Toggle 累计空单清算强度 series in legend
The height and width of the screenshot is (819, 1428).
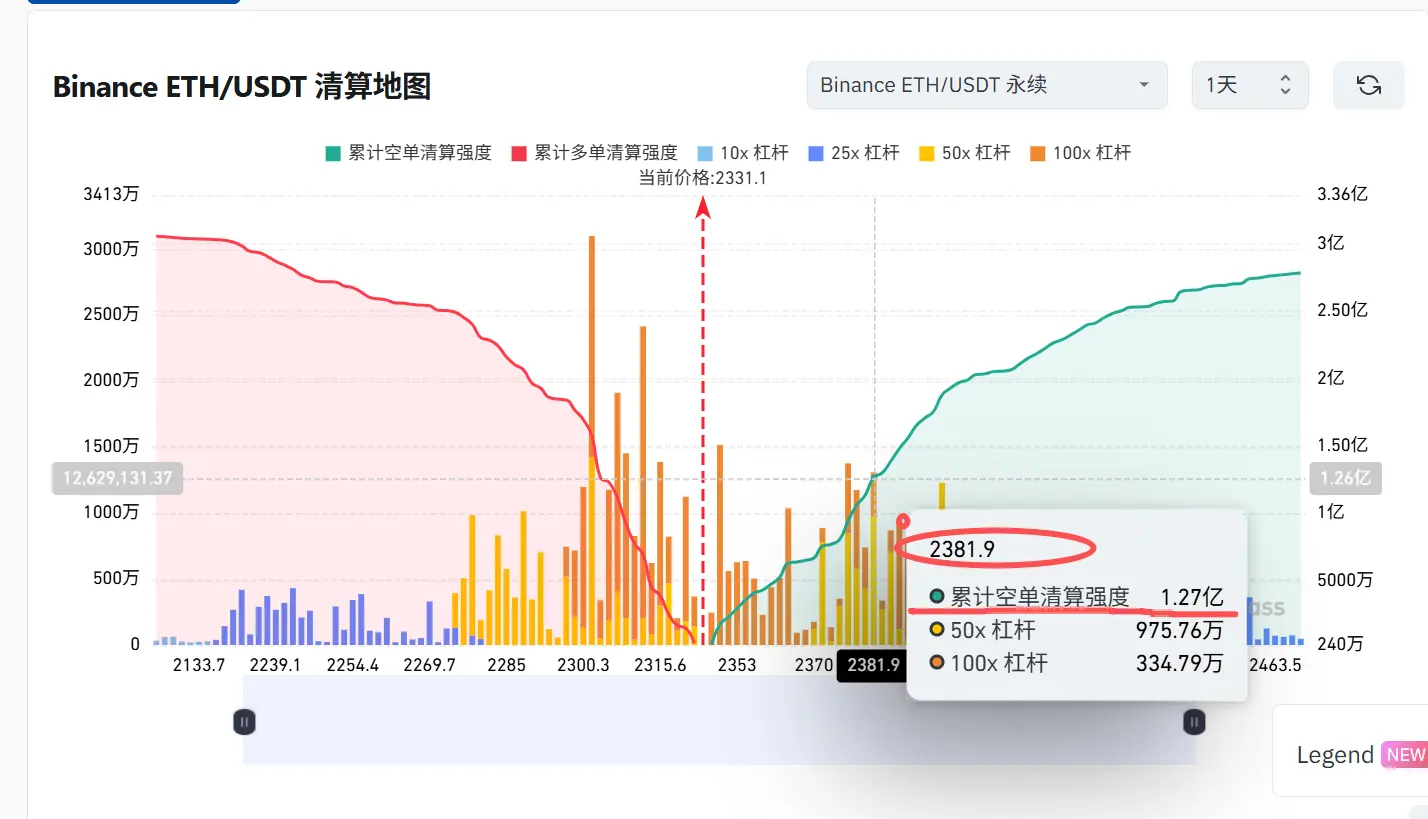point(408,153)
